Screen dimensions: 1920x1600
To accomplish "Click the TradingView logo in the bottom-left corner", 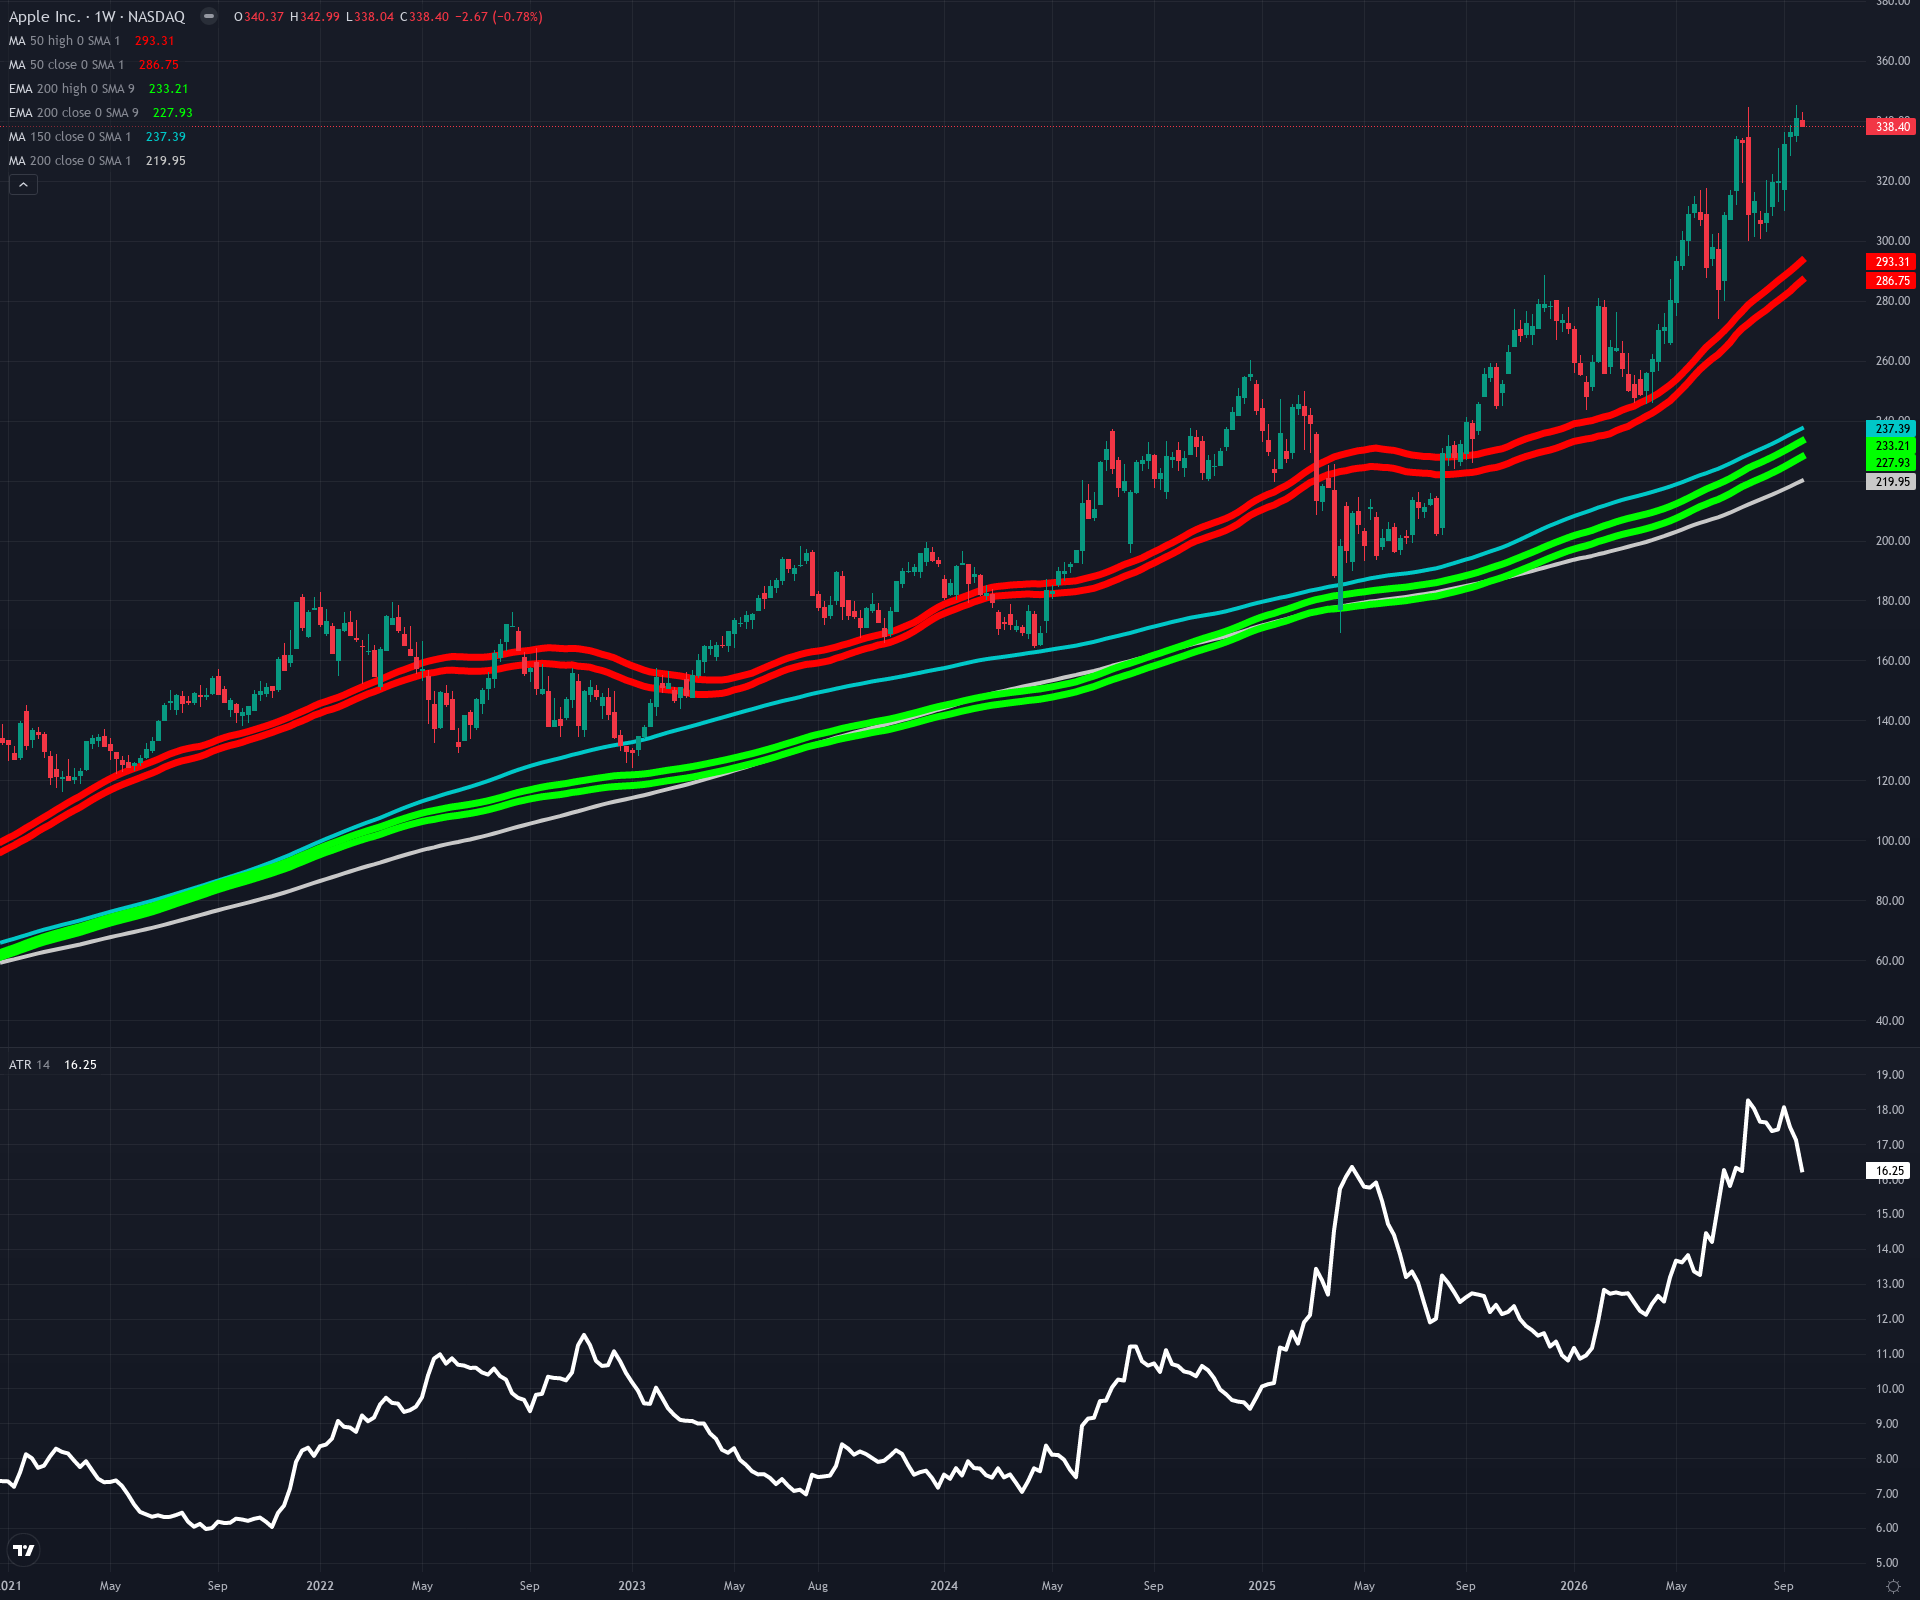I will tap(23, 1550).
